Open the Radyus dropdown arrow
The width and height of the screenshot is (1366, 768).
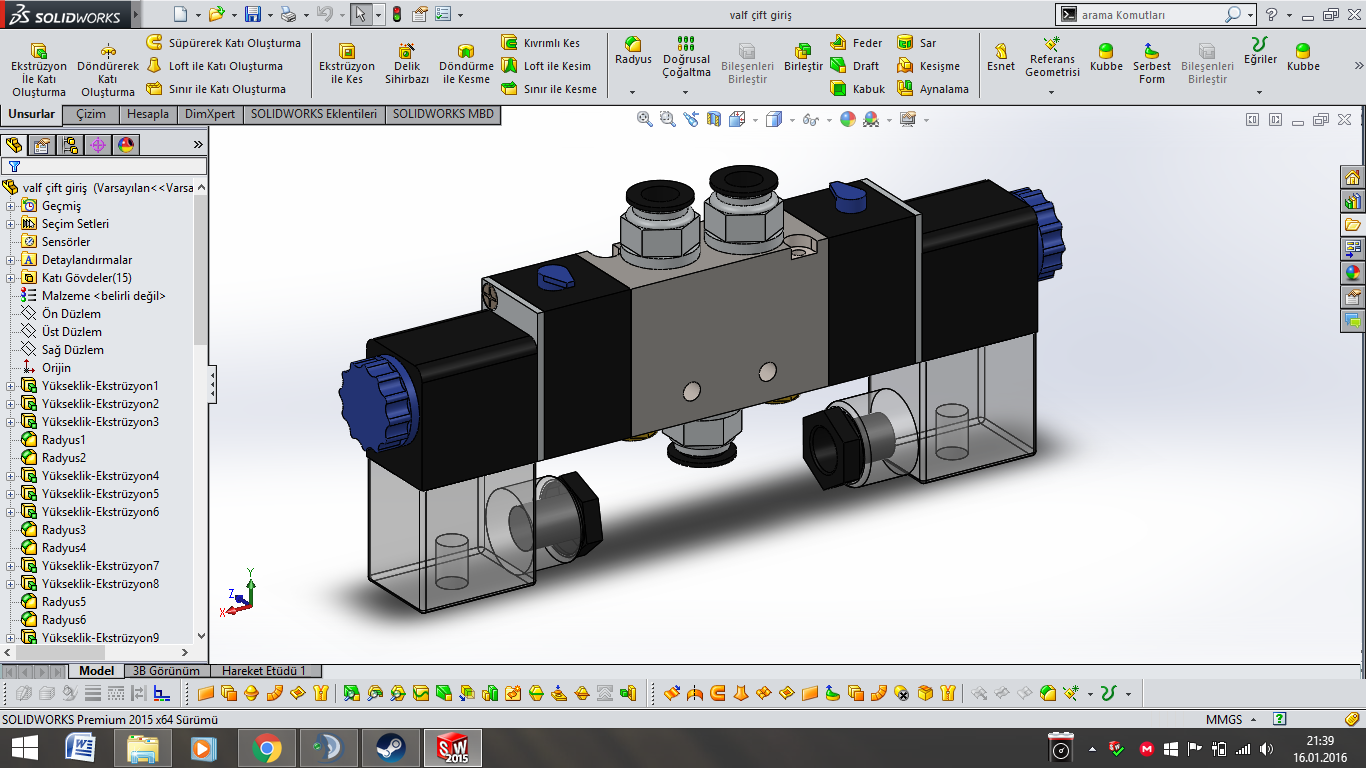tap(633, 92)
